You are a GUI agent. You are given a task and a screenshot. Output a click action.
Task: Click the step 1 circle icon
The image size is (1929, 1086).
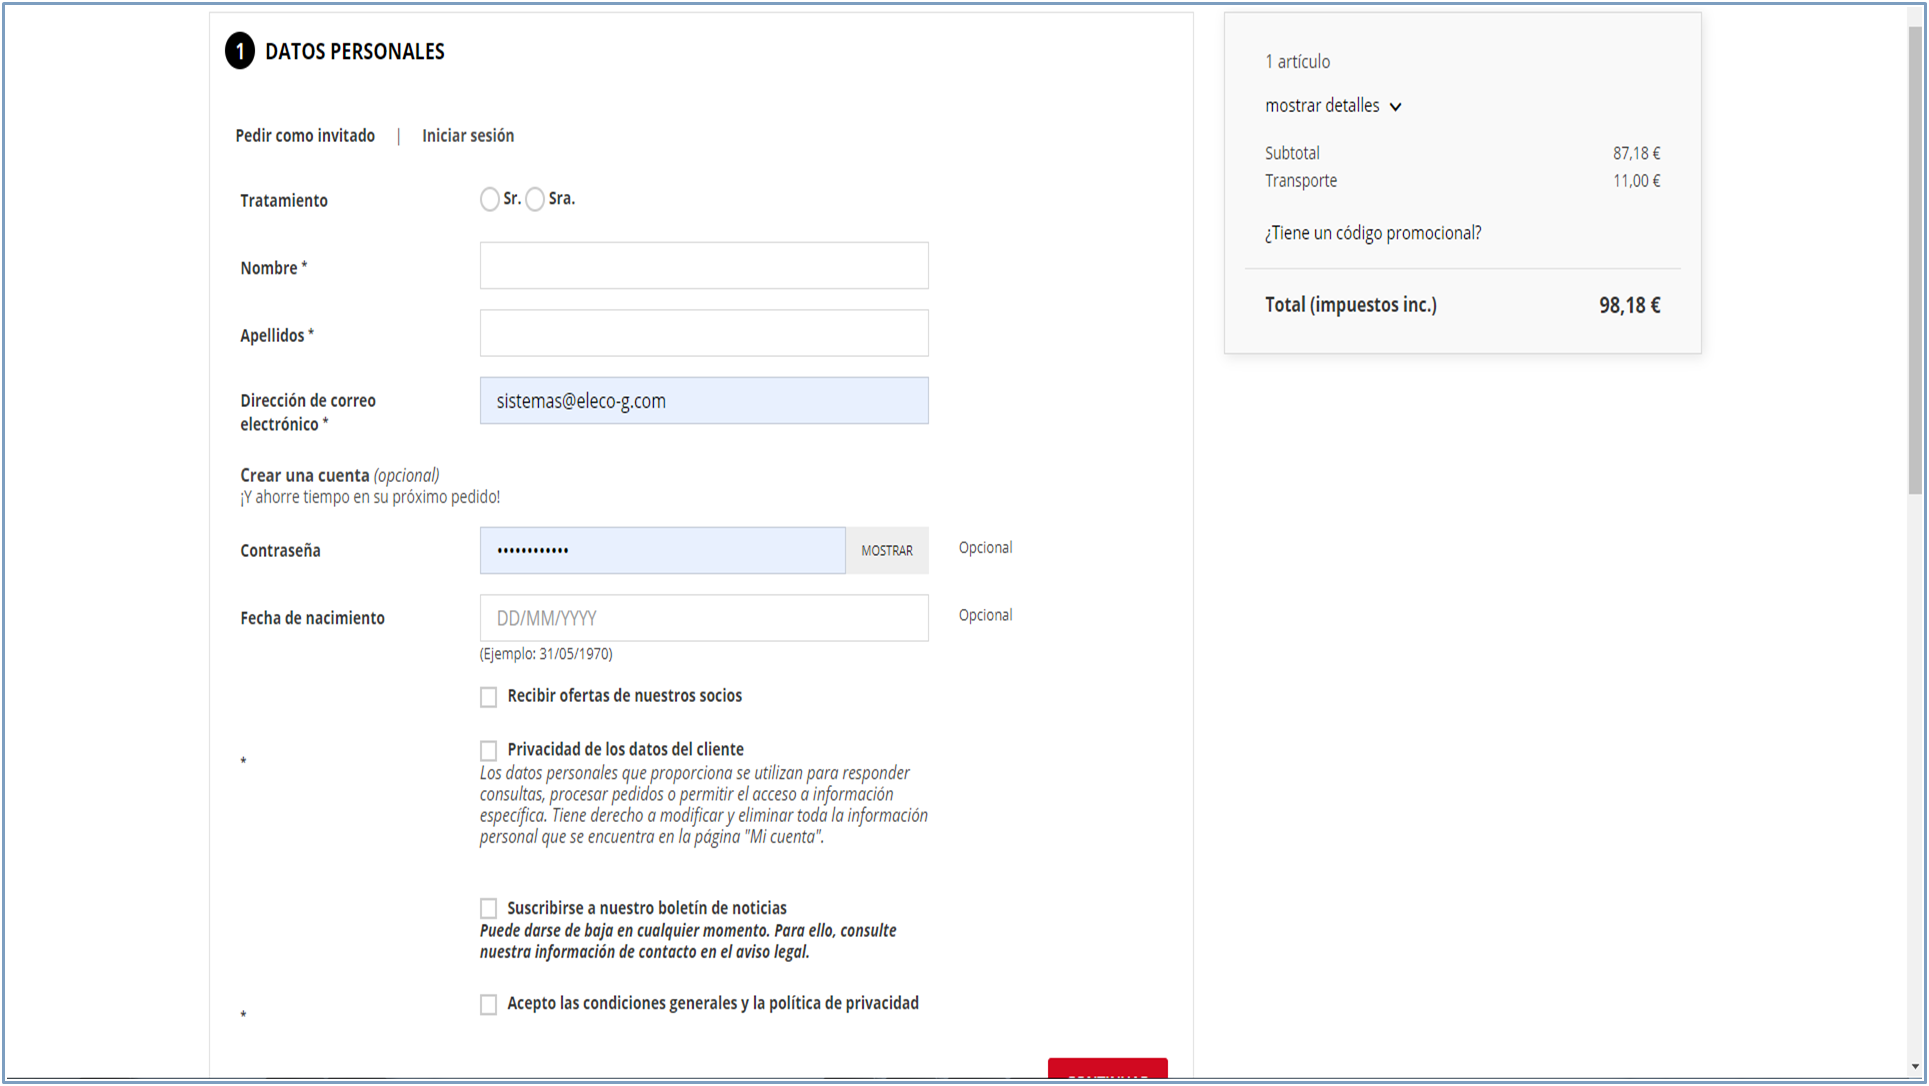tap(240, 51)
